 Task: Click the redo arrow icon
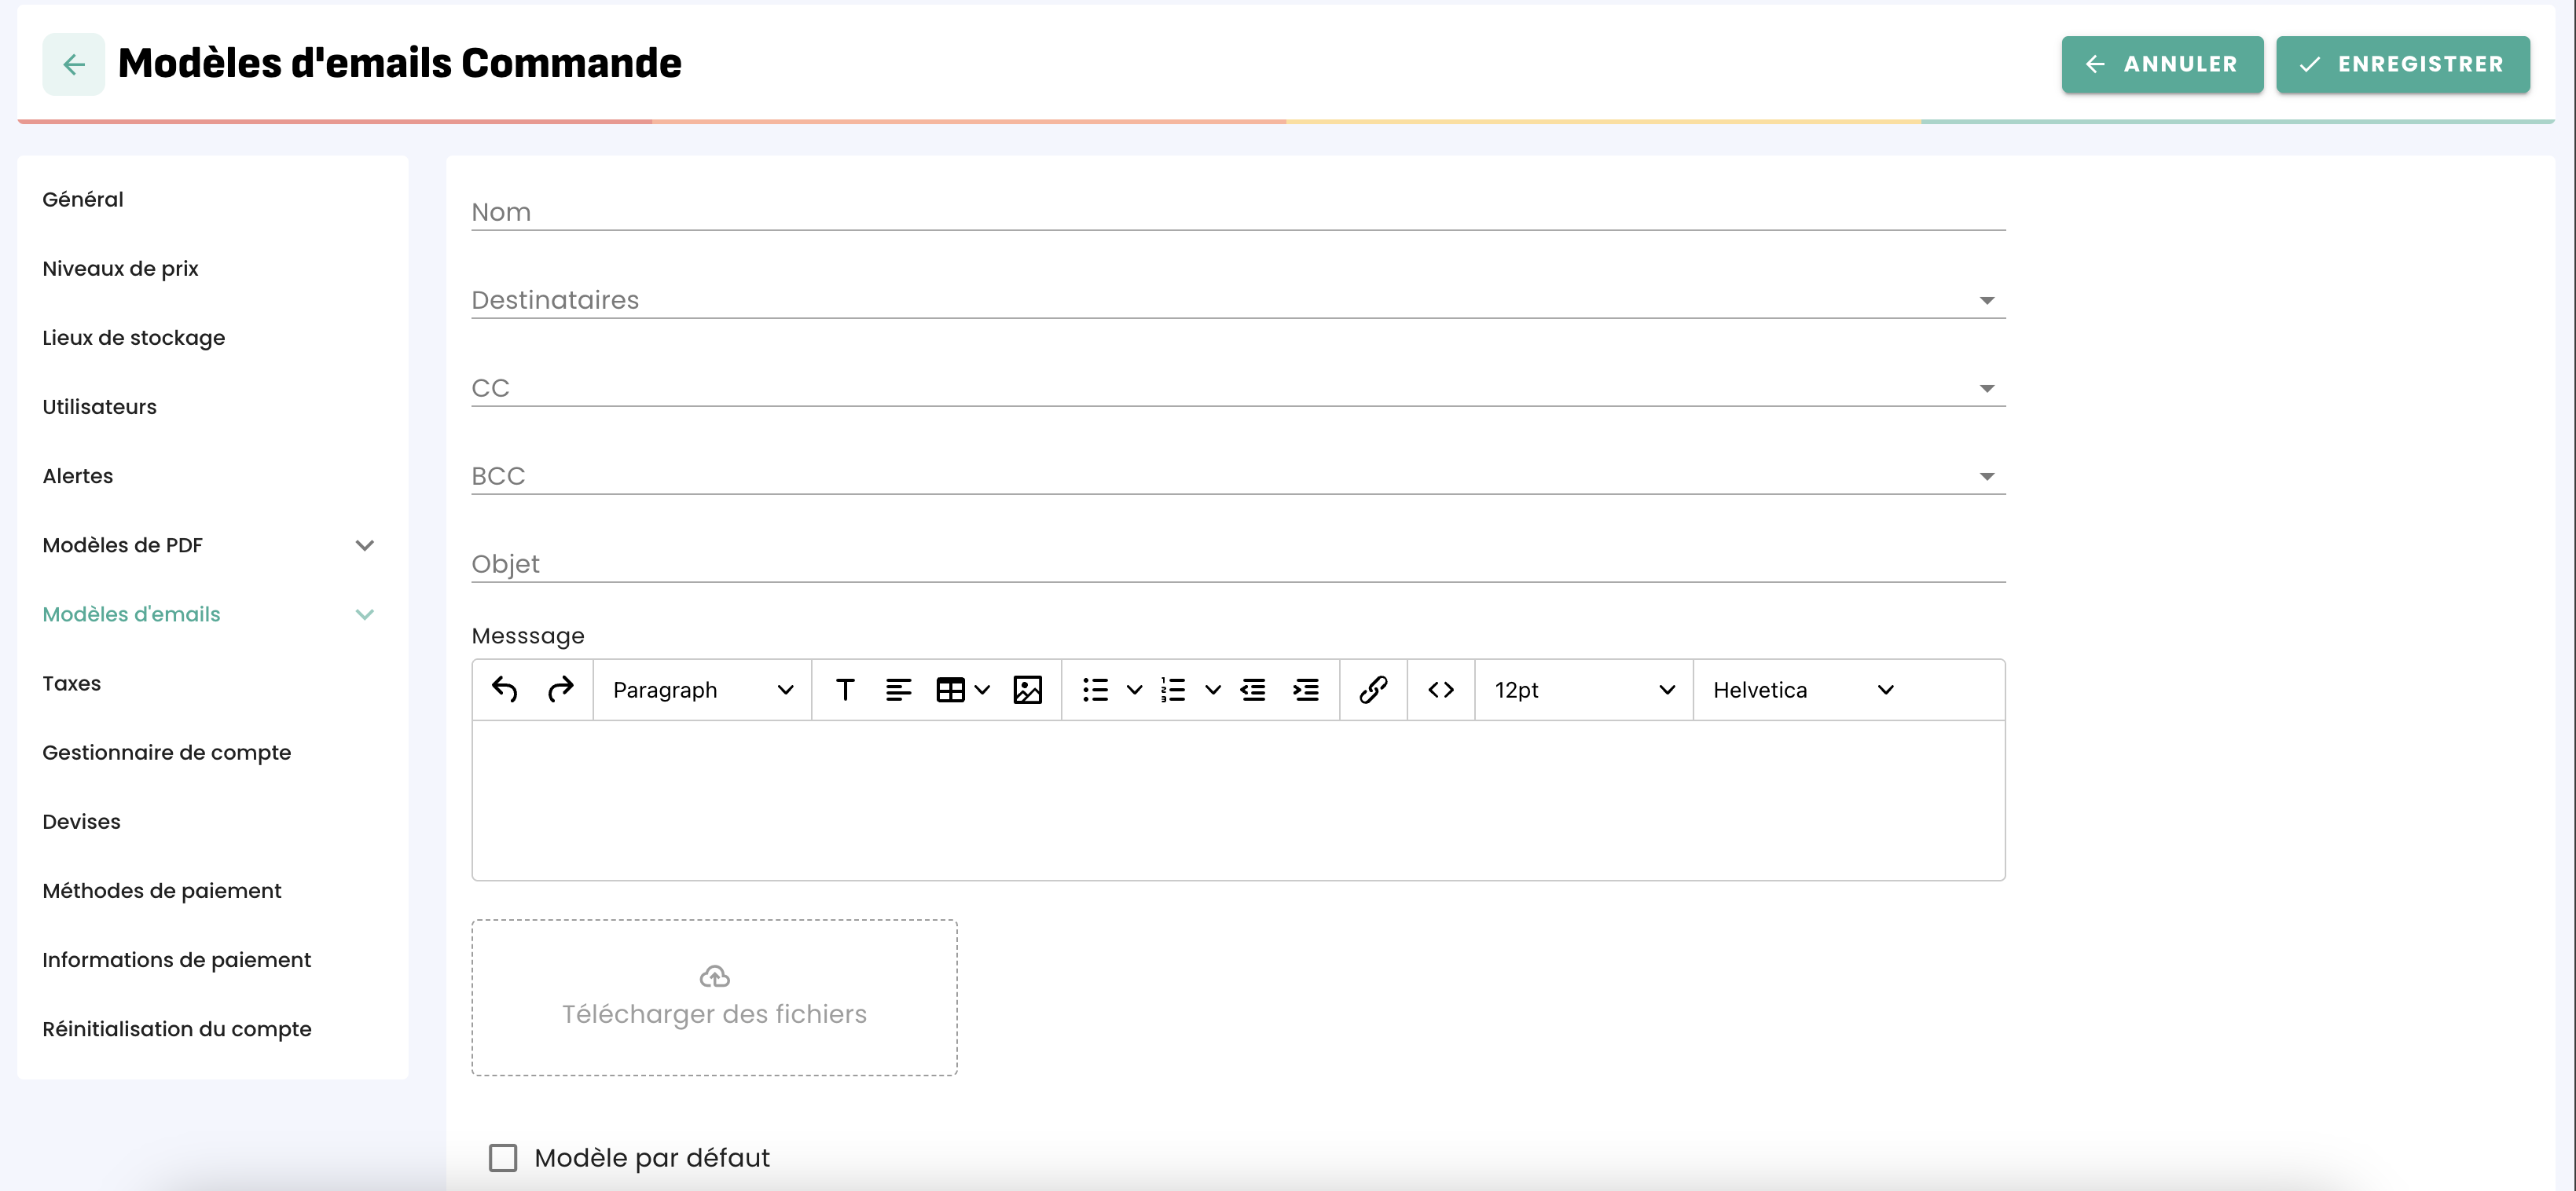pyautogui.click(x=560, y=689)
